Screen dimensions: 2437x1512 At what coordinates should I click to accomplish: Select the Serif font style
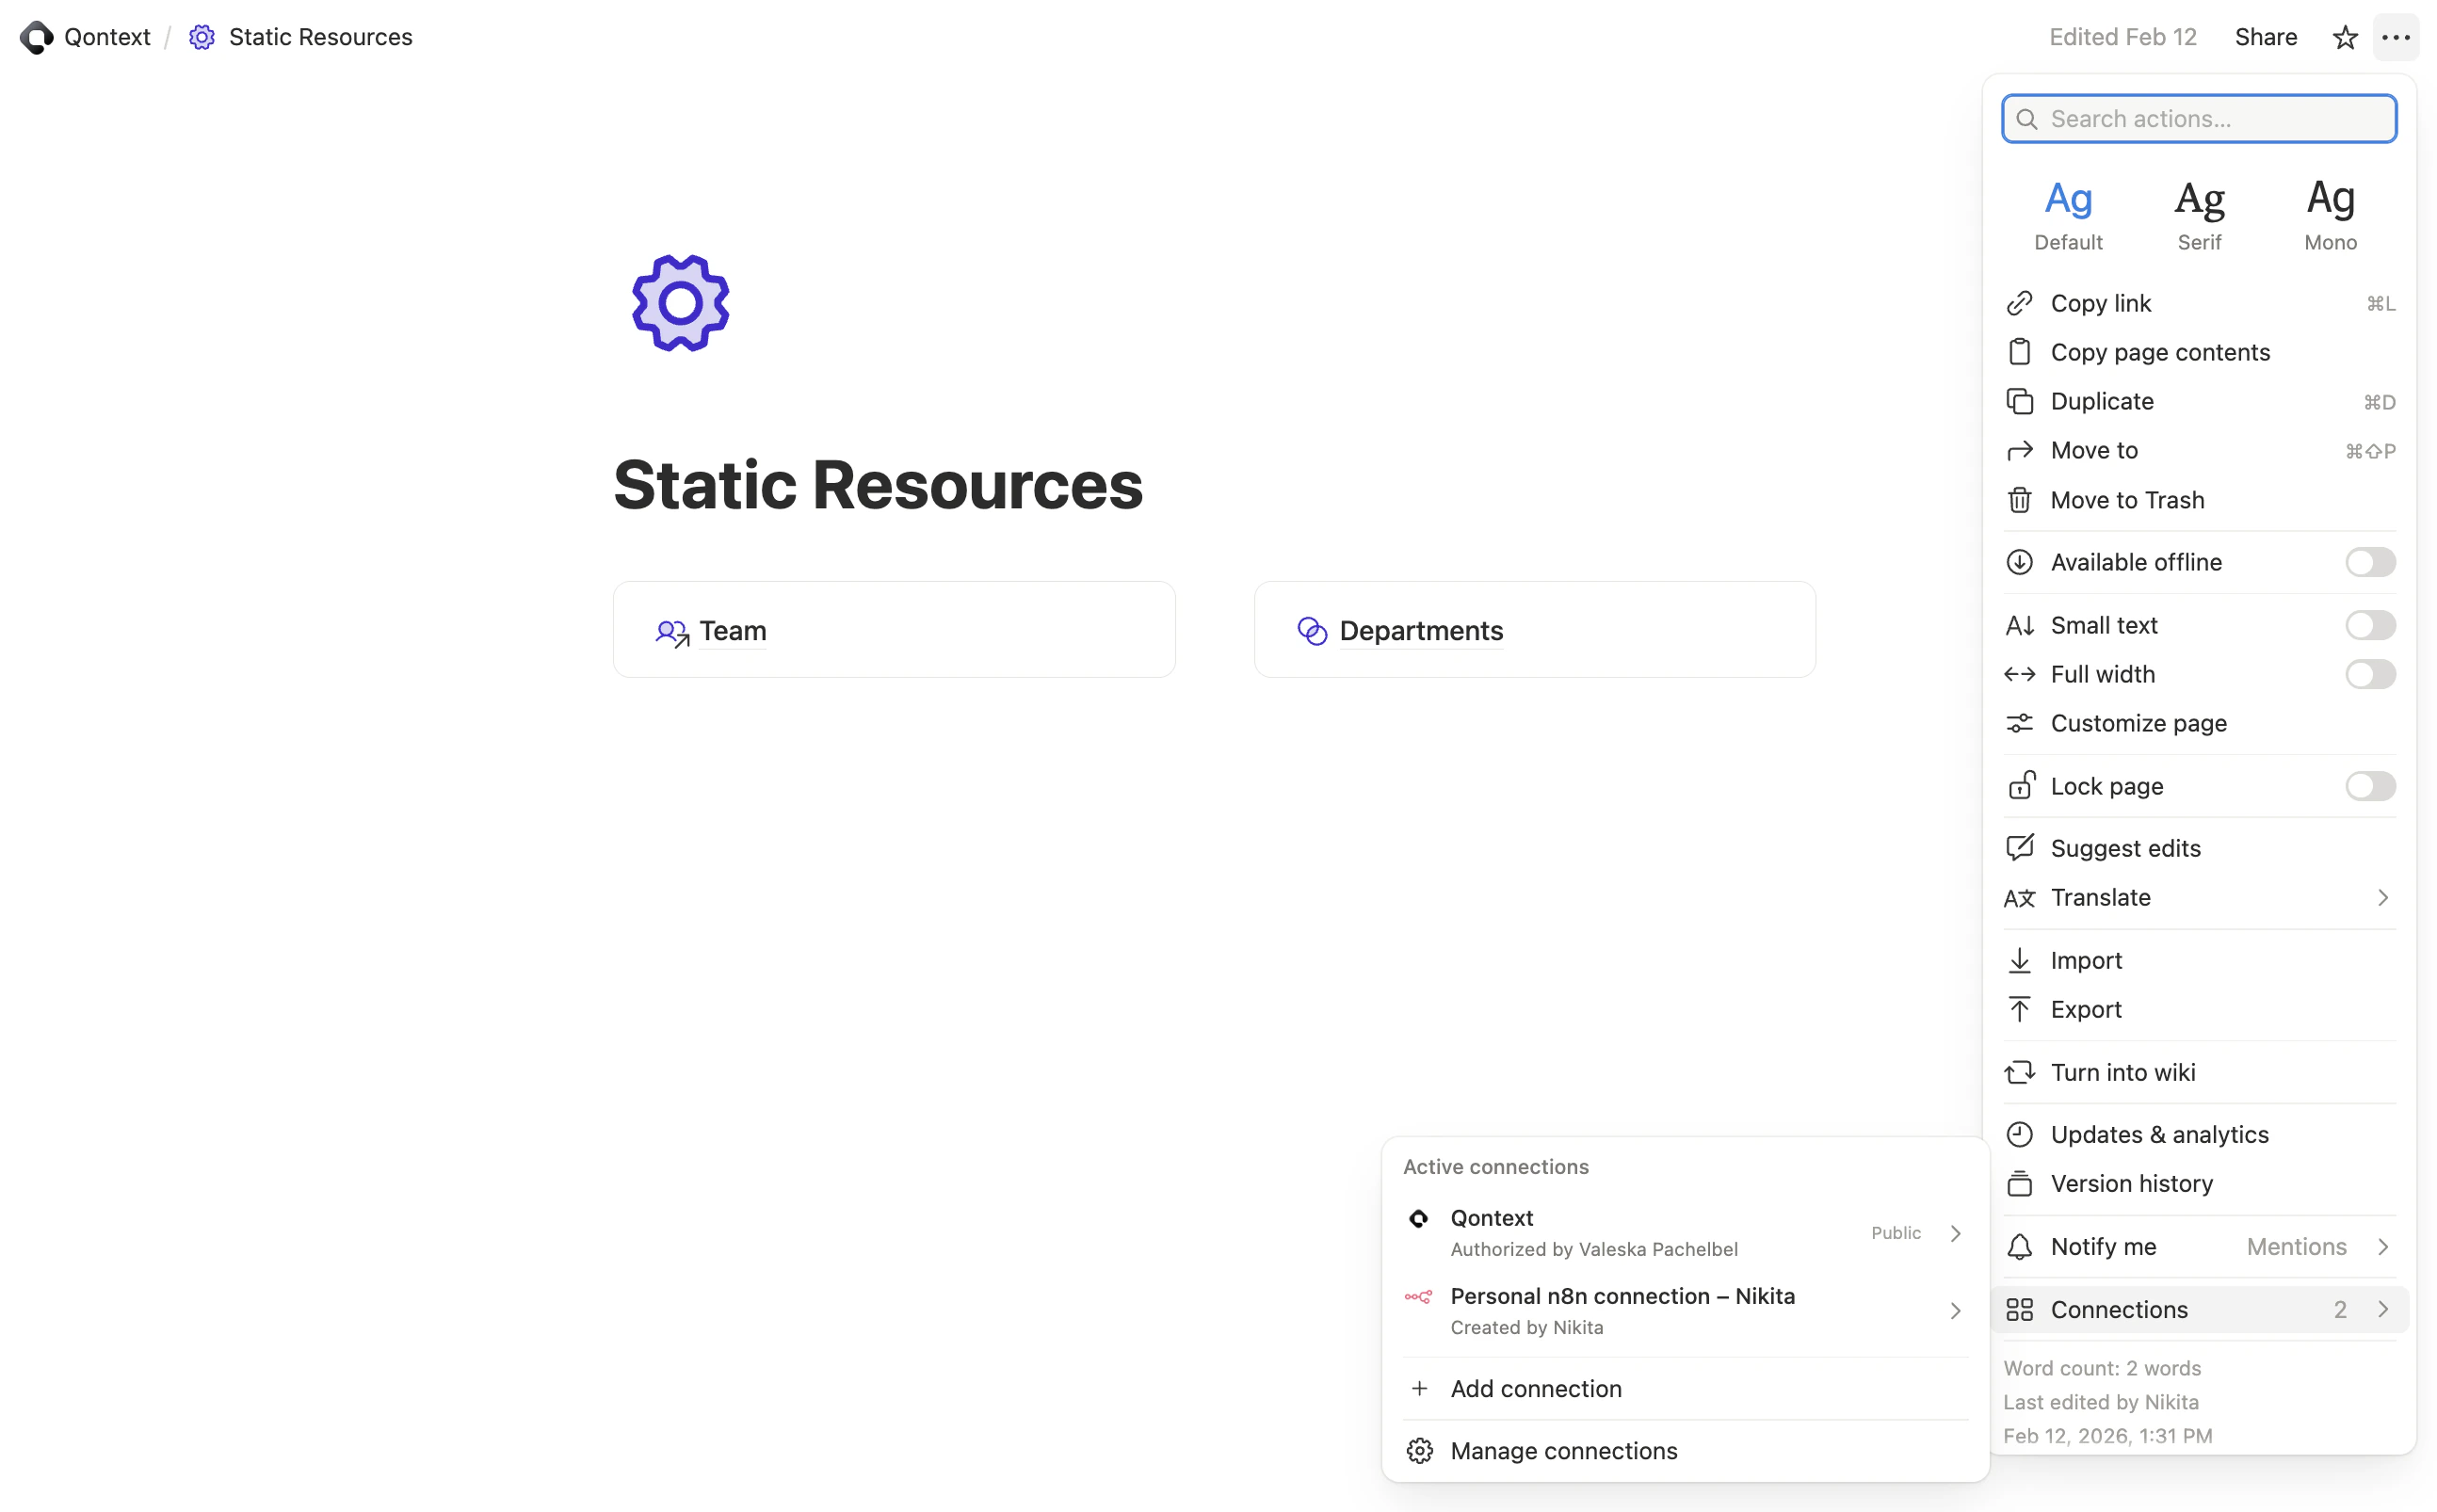[2199, 212]
